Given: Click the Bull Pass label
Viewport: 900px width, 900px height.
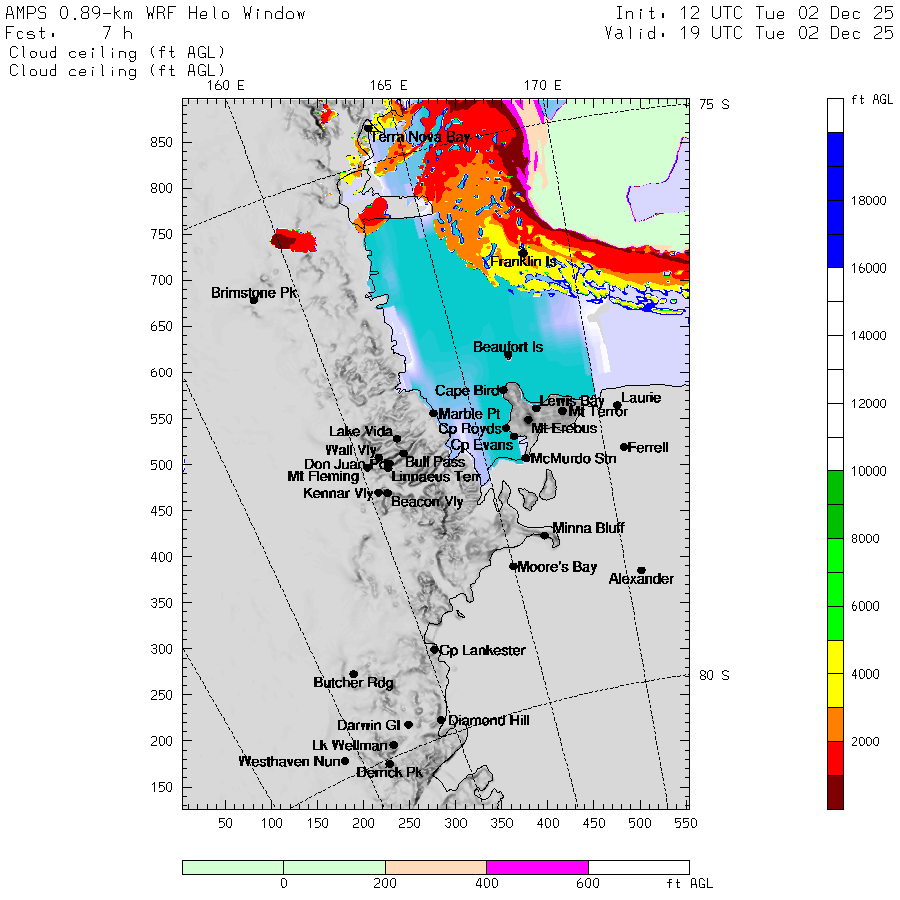Looking at the screenshot, I should coord(435,462).
